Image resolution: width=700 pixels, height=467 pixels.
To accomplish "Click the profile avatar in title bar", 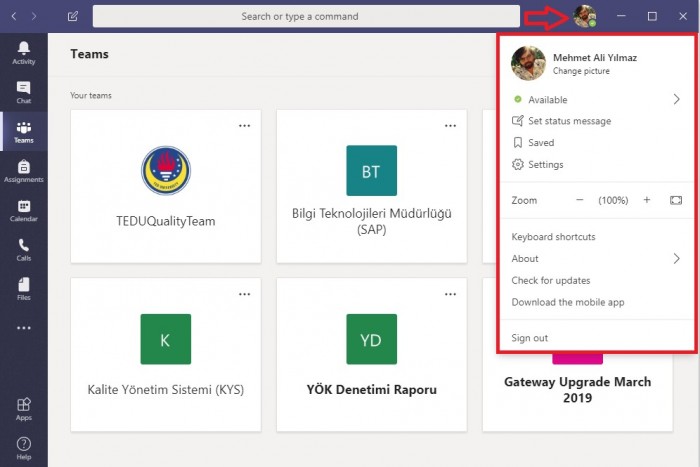I will coord(584,17).
